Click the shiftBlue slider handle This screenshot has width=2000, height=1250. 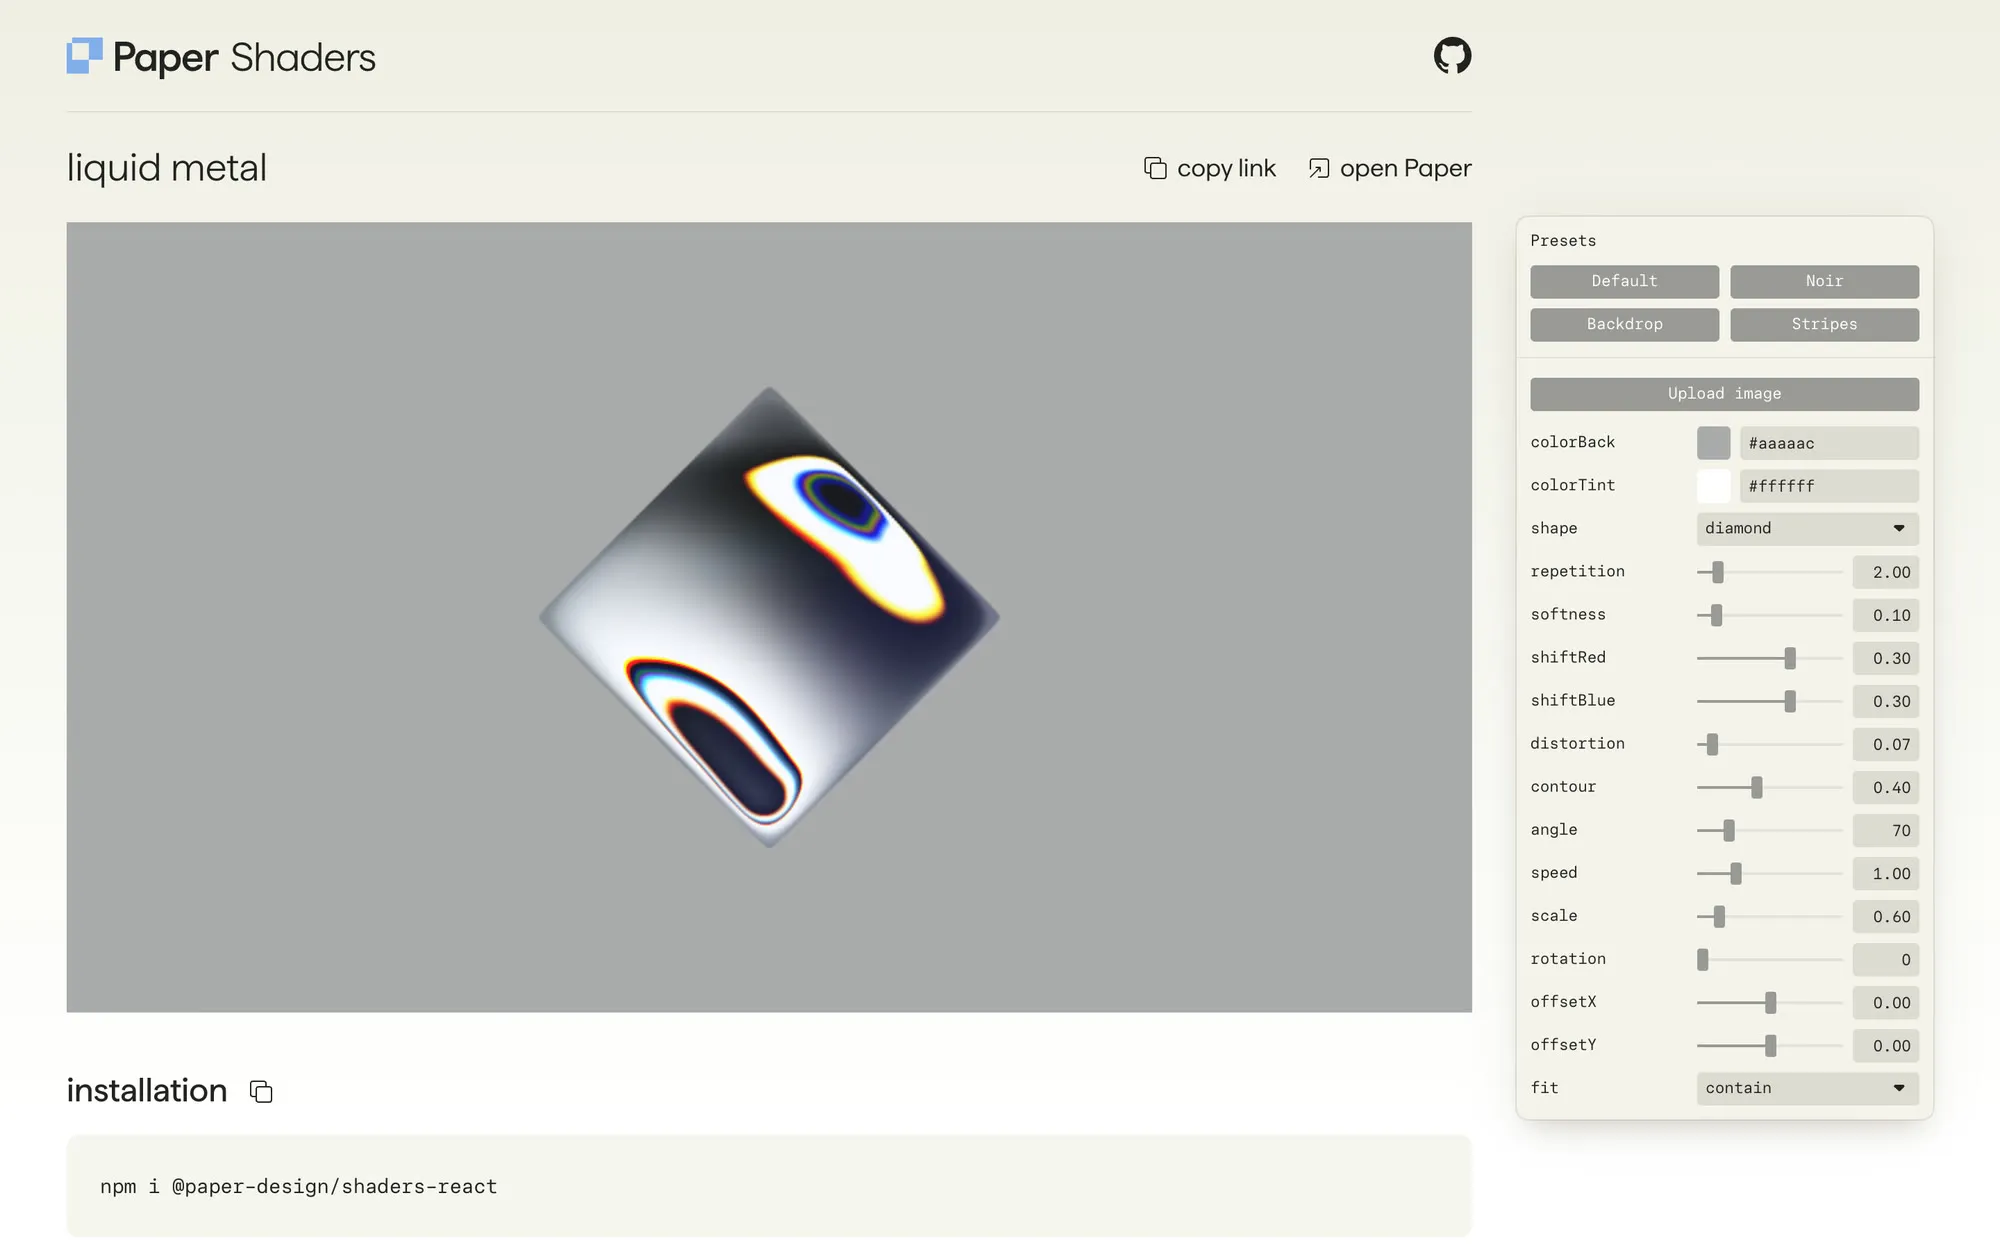(1790, 701)
